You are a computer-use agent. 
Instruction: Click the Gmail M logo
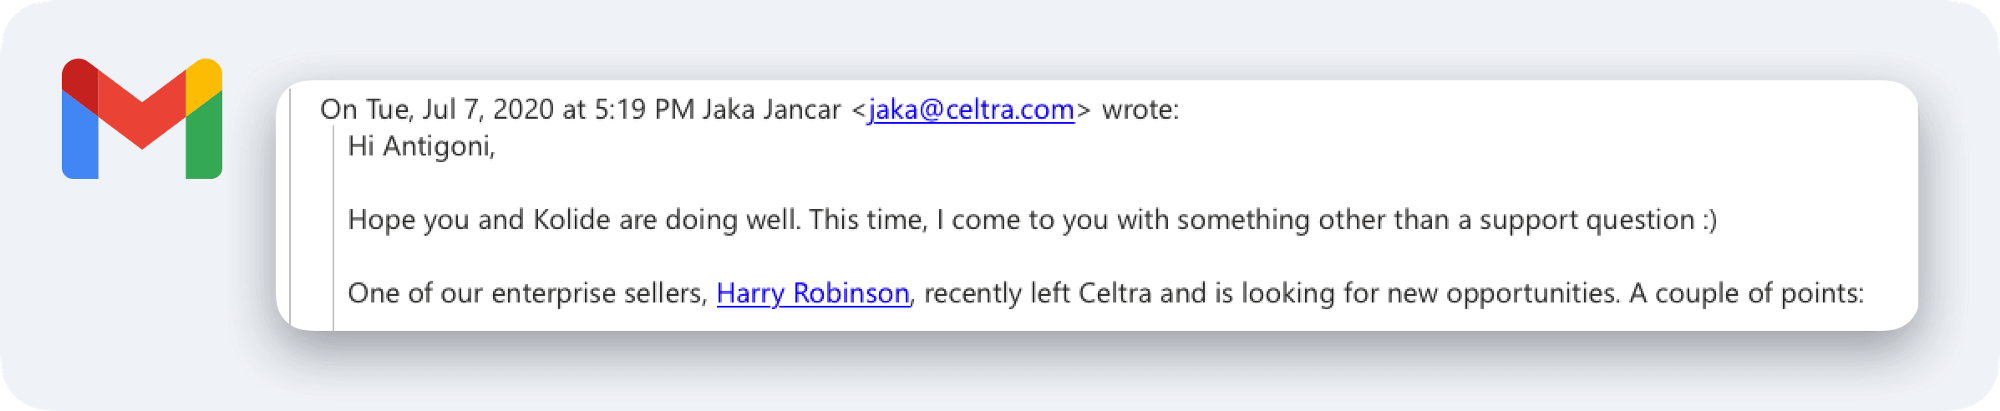point(142,119)
